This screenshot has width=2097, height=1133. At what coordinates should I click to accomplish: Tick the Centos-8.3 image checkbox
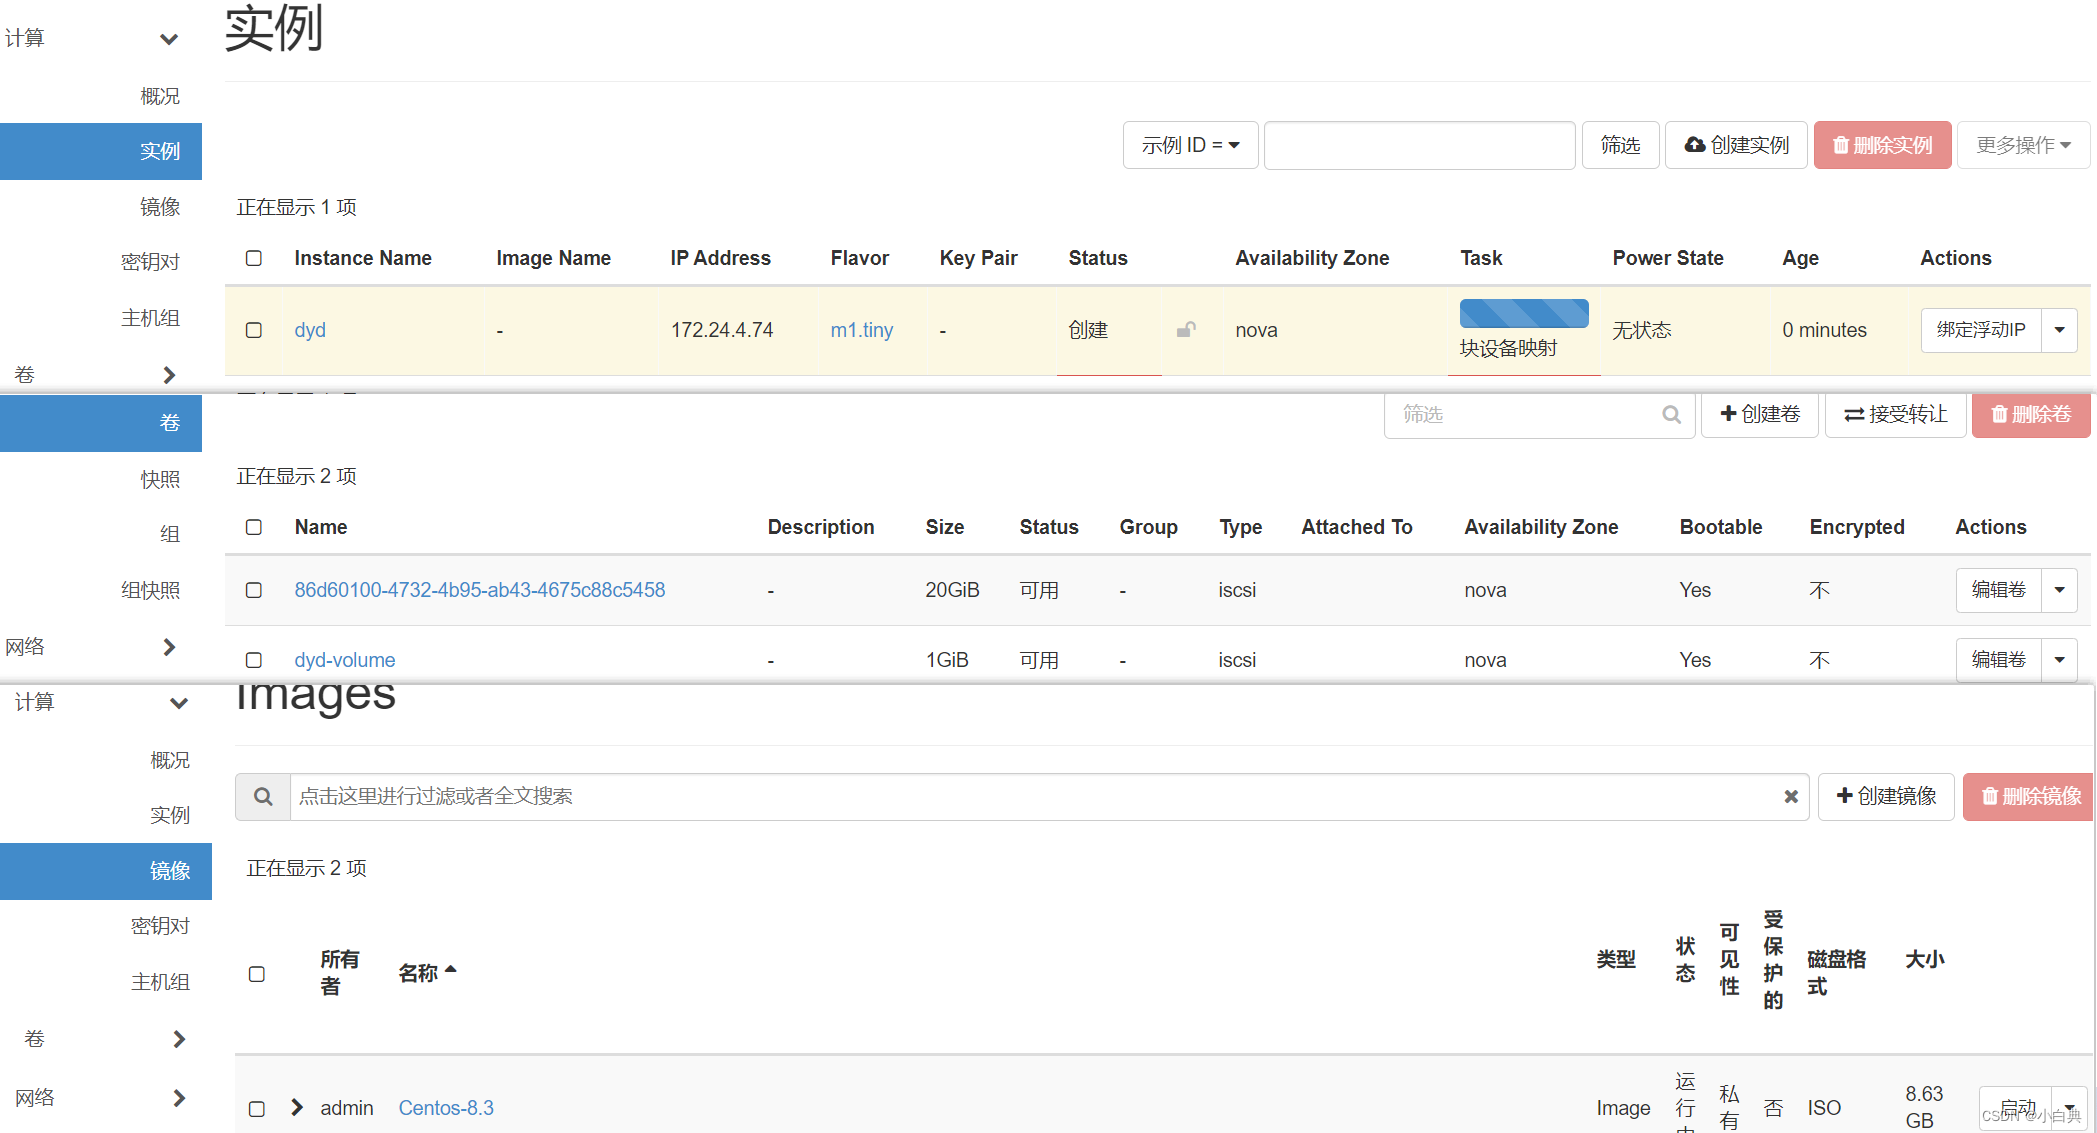257,1109
